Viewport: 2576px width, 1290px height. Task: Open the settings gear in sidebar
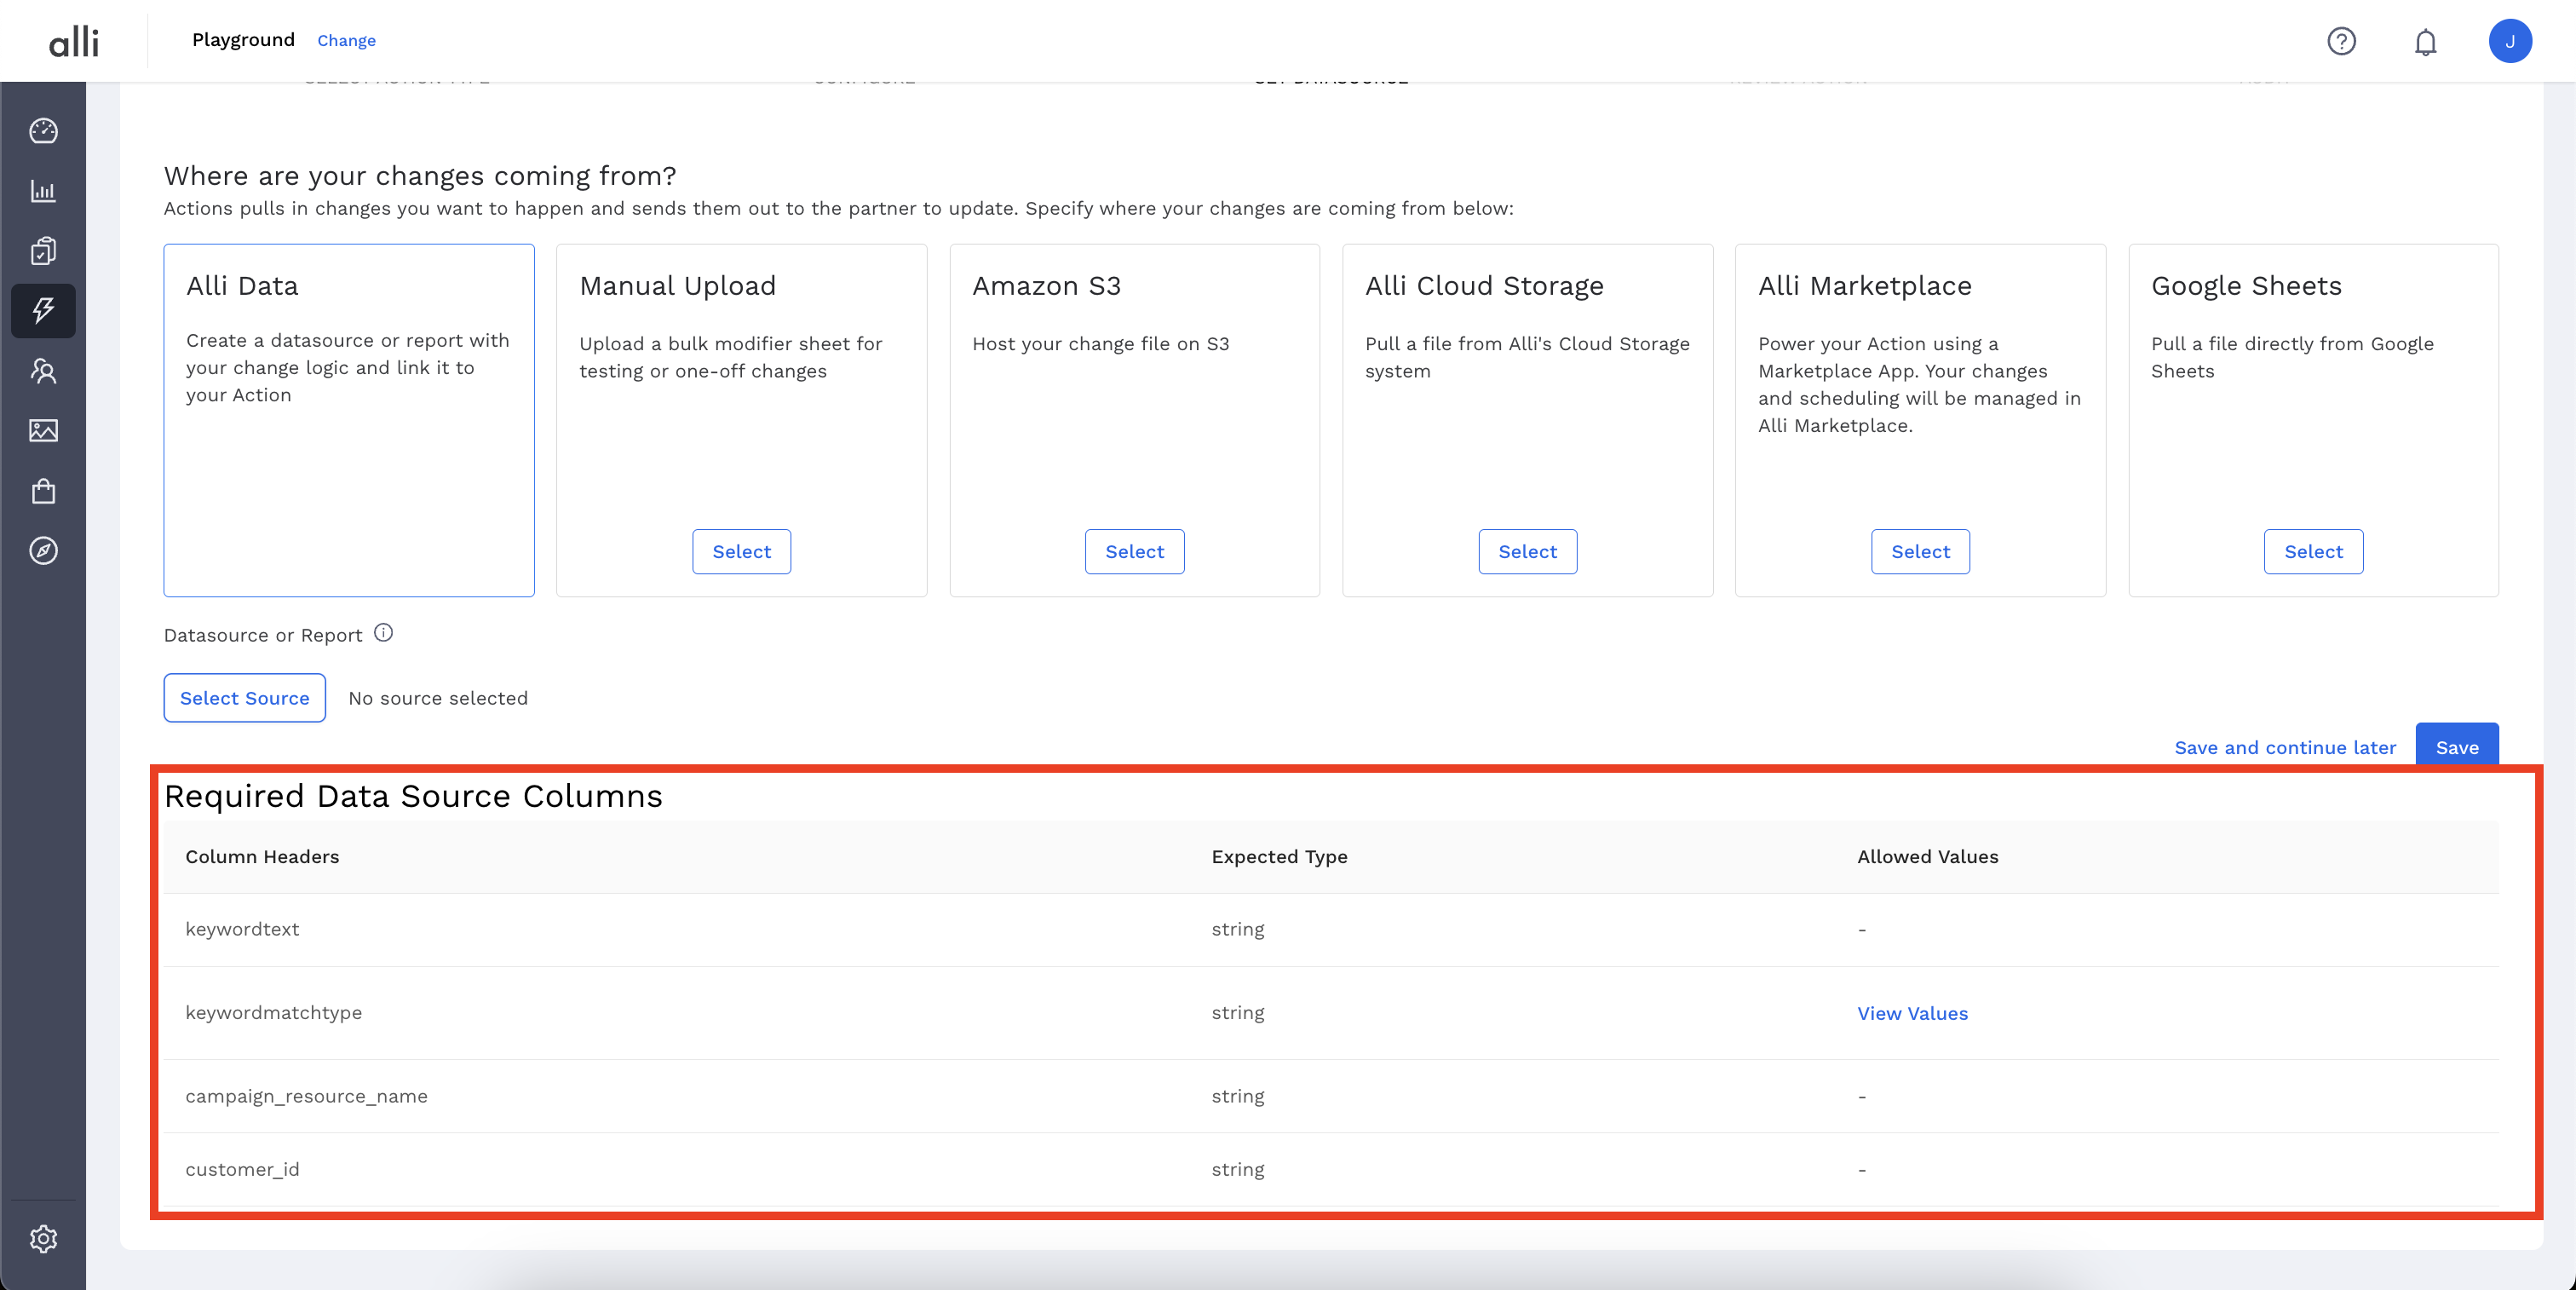[x=43, y=1239]
